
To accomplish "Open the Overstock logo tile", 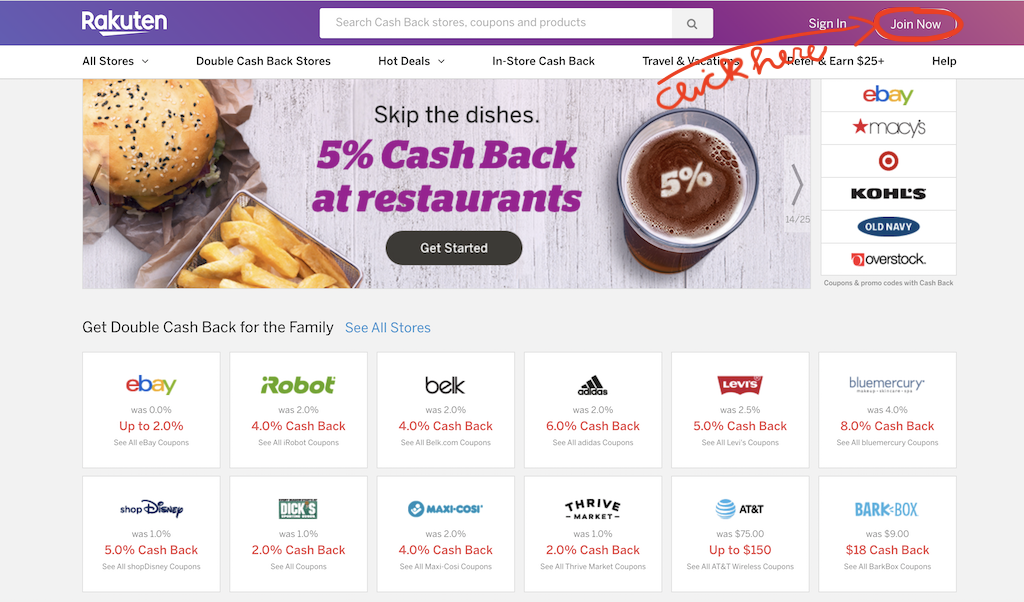I will pos(888,259).
